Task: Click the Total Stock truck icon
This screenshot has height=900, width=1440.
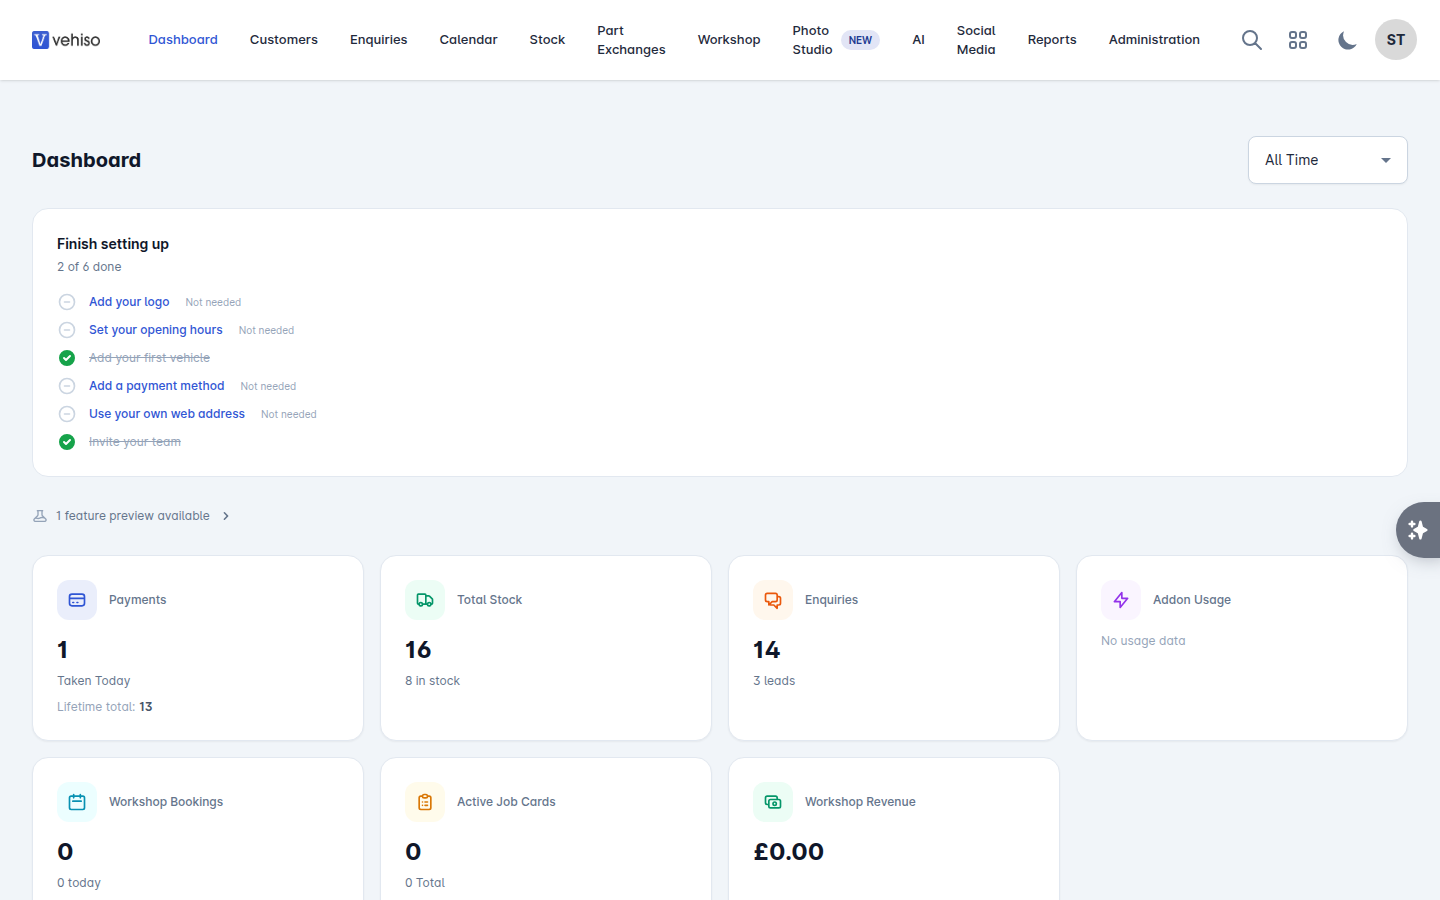Action: (425, 600)
